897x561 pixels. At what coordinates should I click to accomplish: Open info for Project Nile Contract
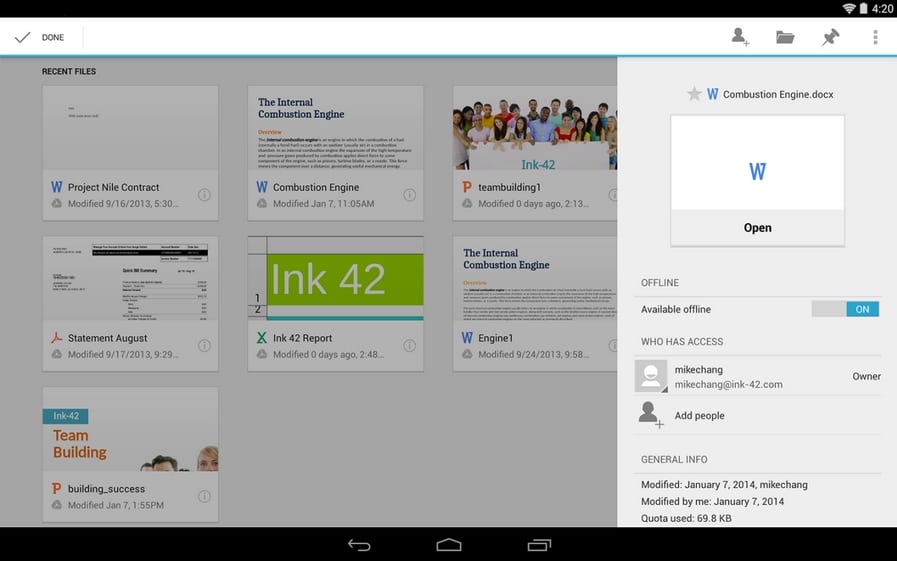point(204,195)
